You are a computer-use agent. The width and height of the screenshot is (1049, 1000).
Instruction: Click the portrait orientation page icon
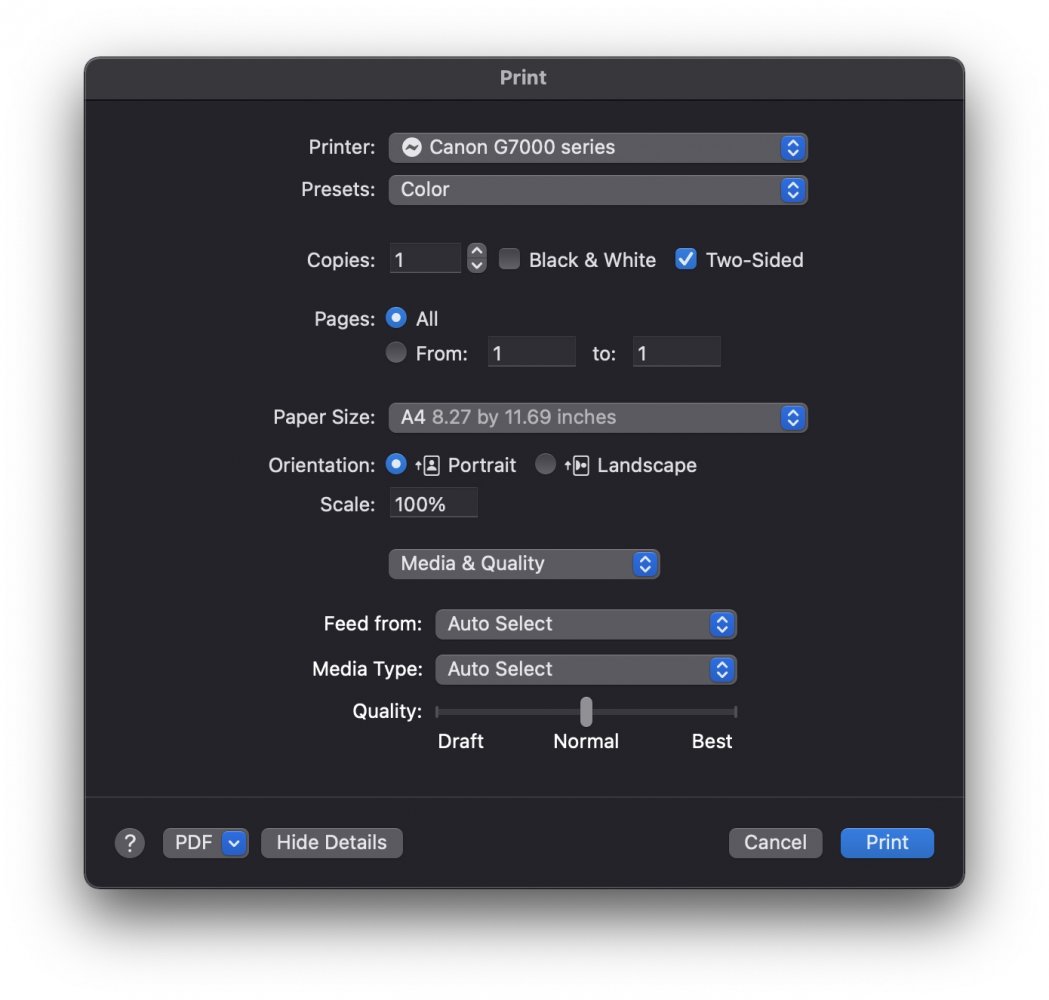[x=428, y=465]
